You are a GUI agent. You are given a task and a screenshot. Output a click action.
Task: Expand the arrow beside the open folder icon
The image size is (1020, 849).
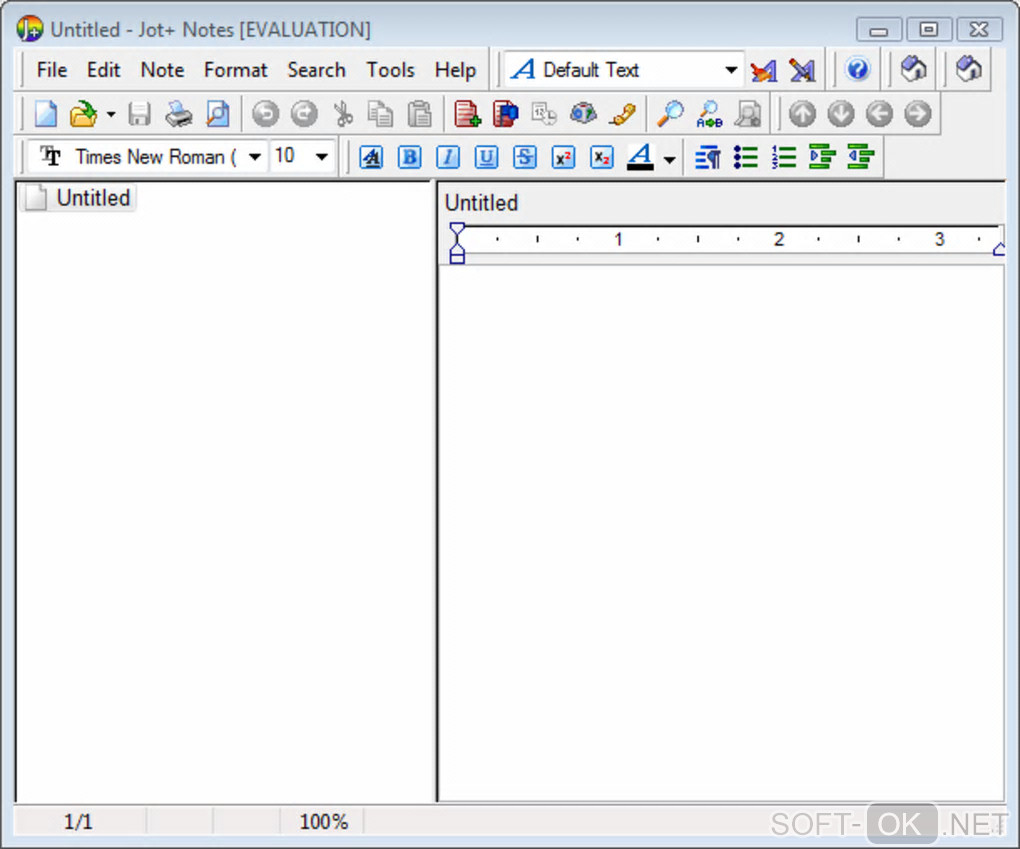click(x=111, y=115)
